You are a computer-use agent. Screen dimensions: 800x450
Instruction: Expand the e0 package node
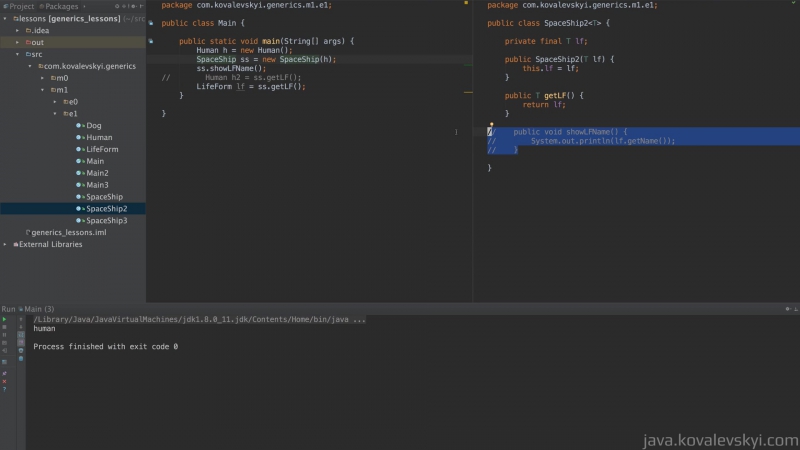pos(54,101)
